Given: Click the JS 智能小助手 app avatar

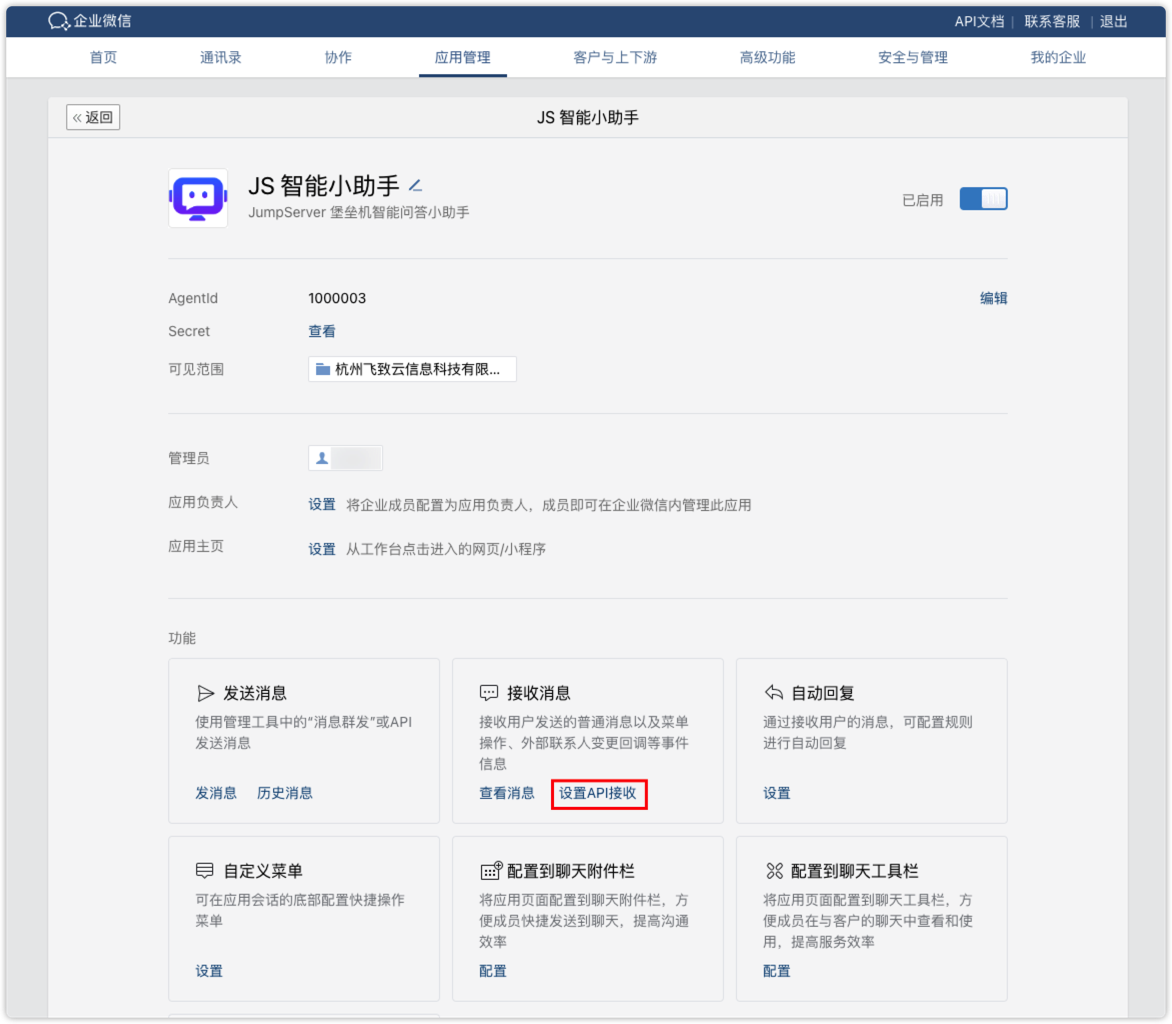Looking at the screenshot, I should (197, 198).
